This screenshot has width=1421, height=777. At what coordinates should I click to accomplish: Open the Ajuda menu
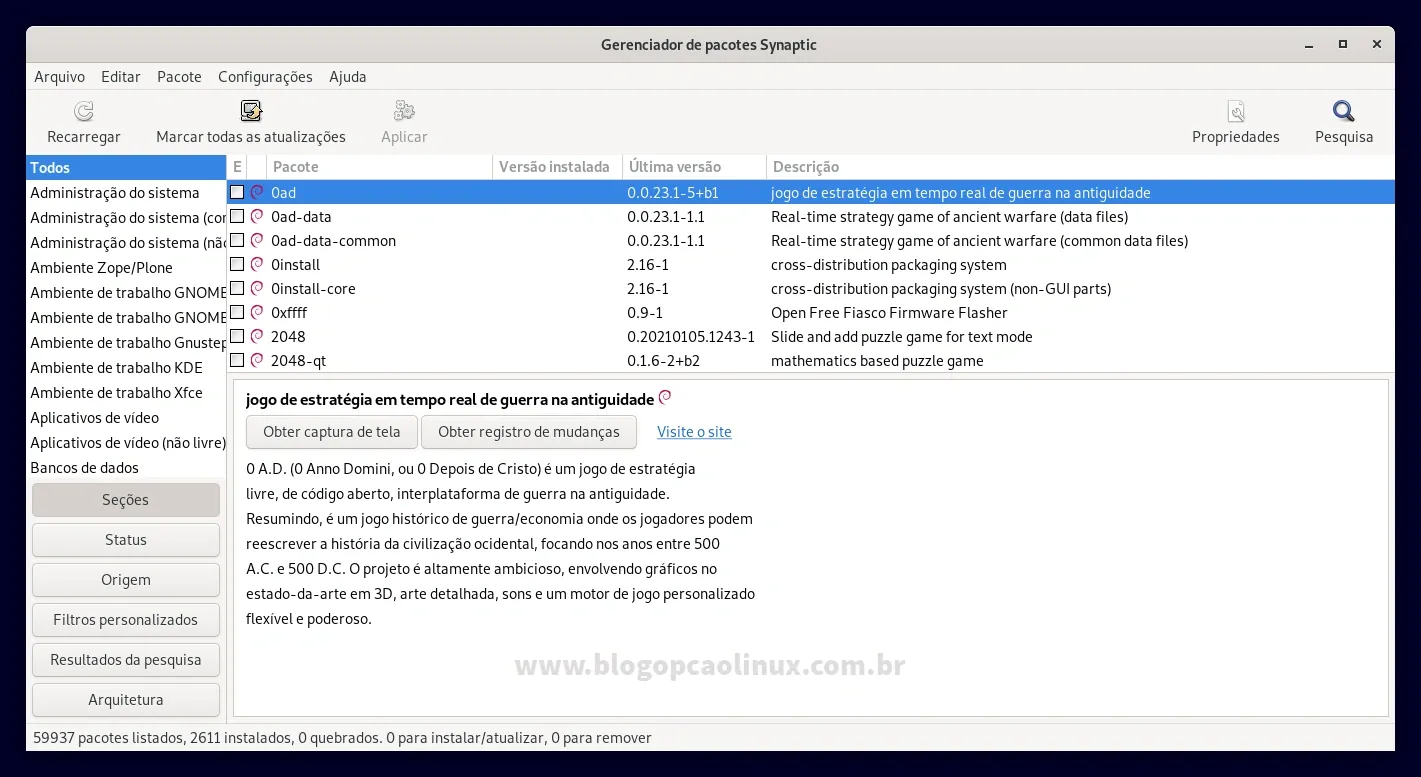click(x=348, y=77)
